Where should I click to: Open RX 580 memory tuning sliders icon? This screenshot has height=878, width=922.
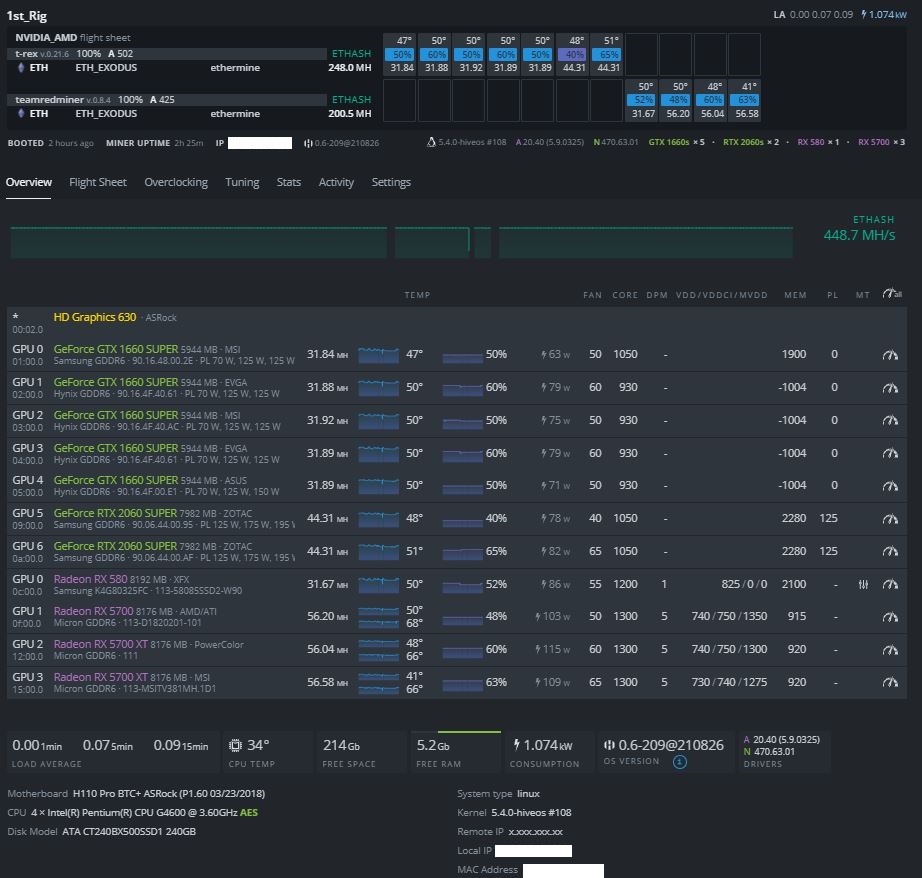tap(863, 584)
